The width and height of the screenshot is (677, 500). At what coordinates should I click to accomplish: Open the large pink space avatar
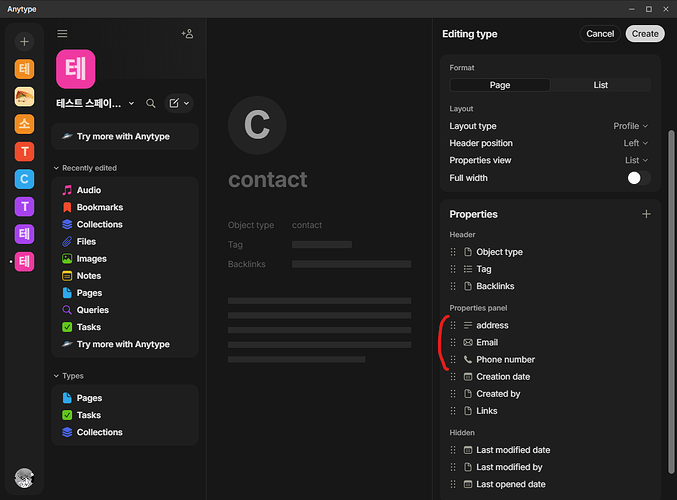pos(76,69)
